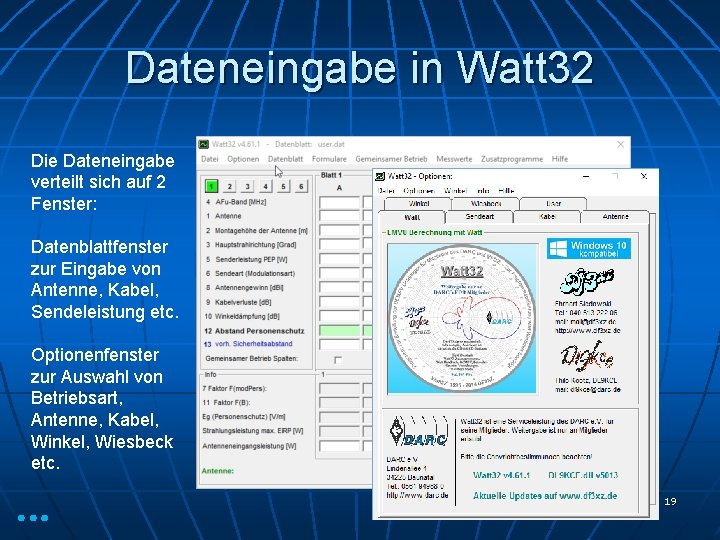Click the Windows 10 kompatibel badge
The image size is (720, 540).
pyautogui.click(x=589, y=248)
